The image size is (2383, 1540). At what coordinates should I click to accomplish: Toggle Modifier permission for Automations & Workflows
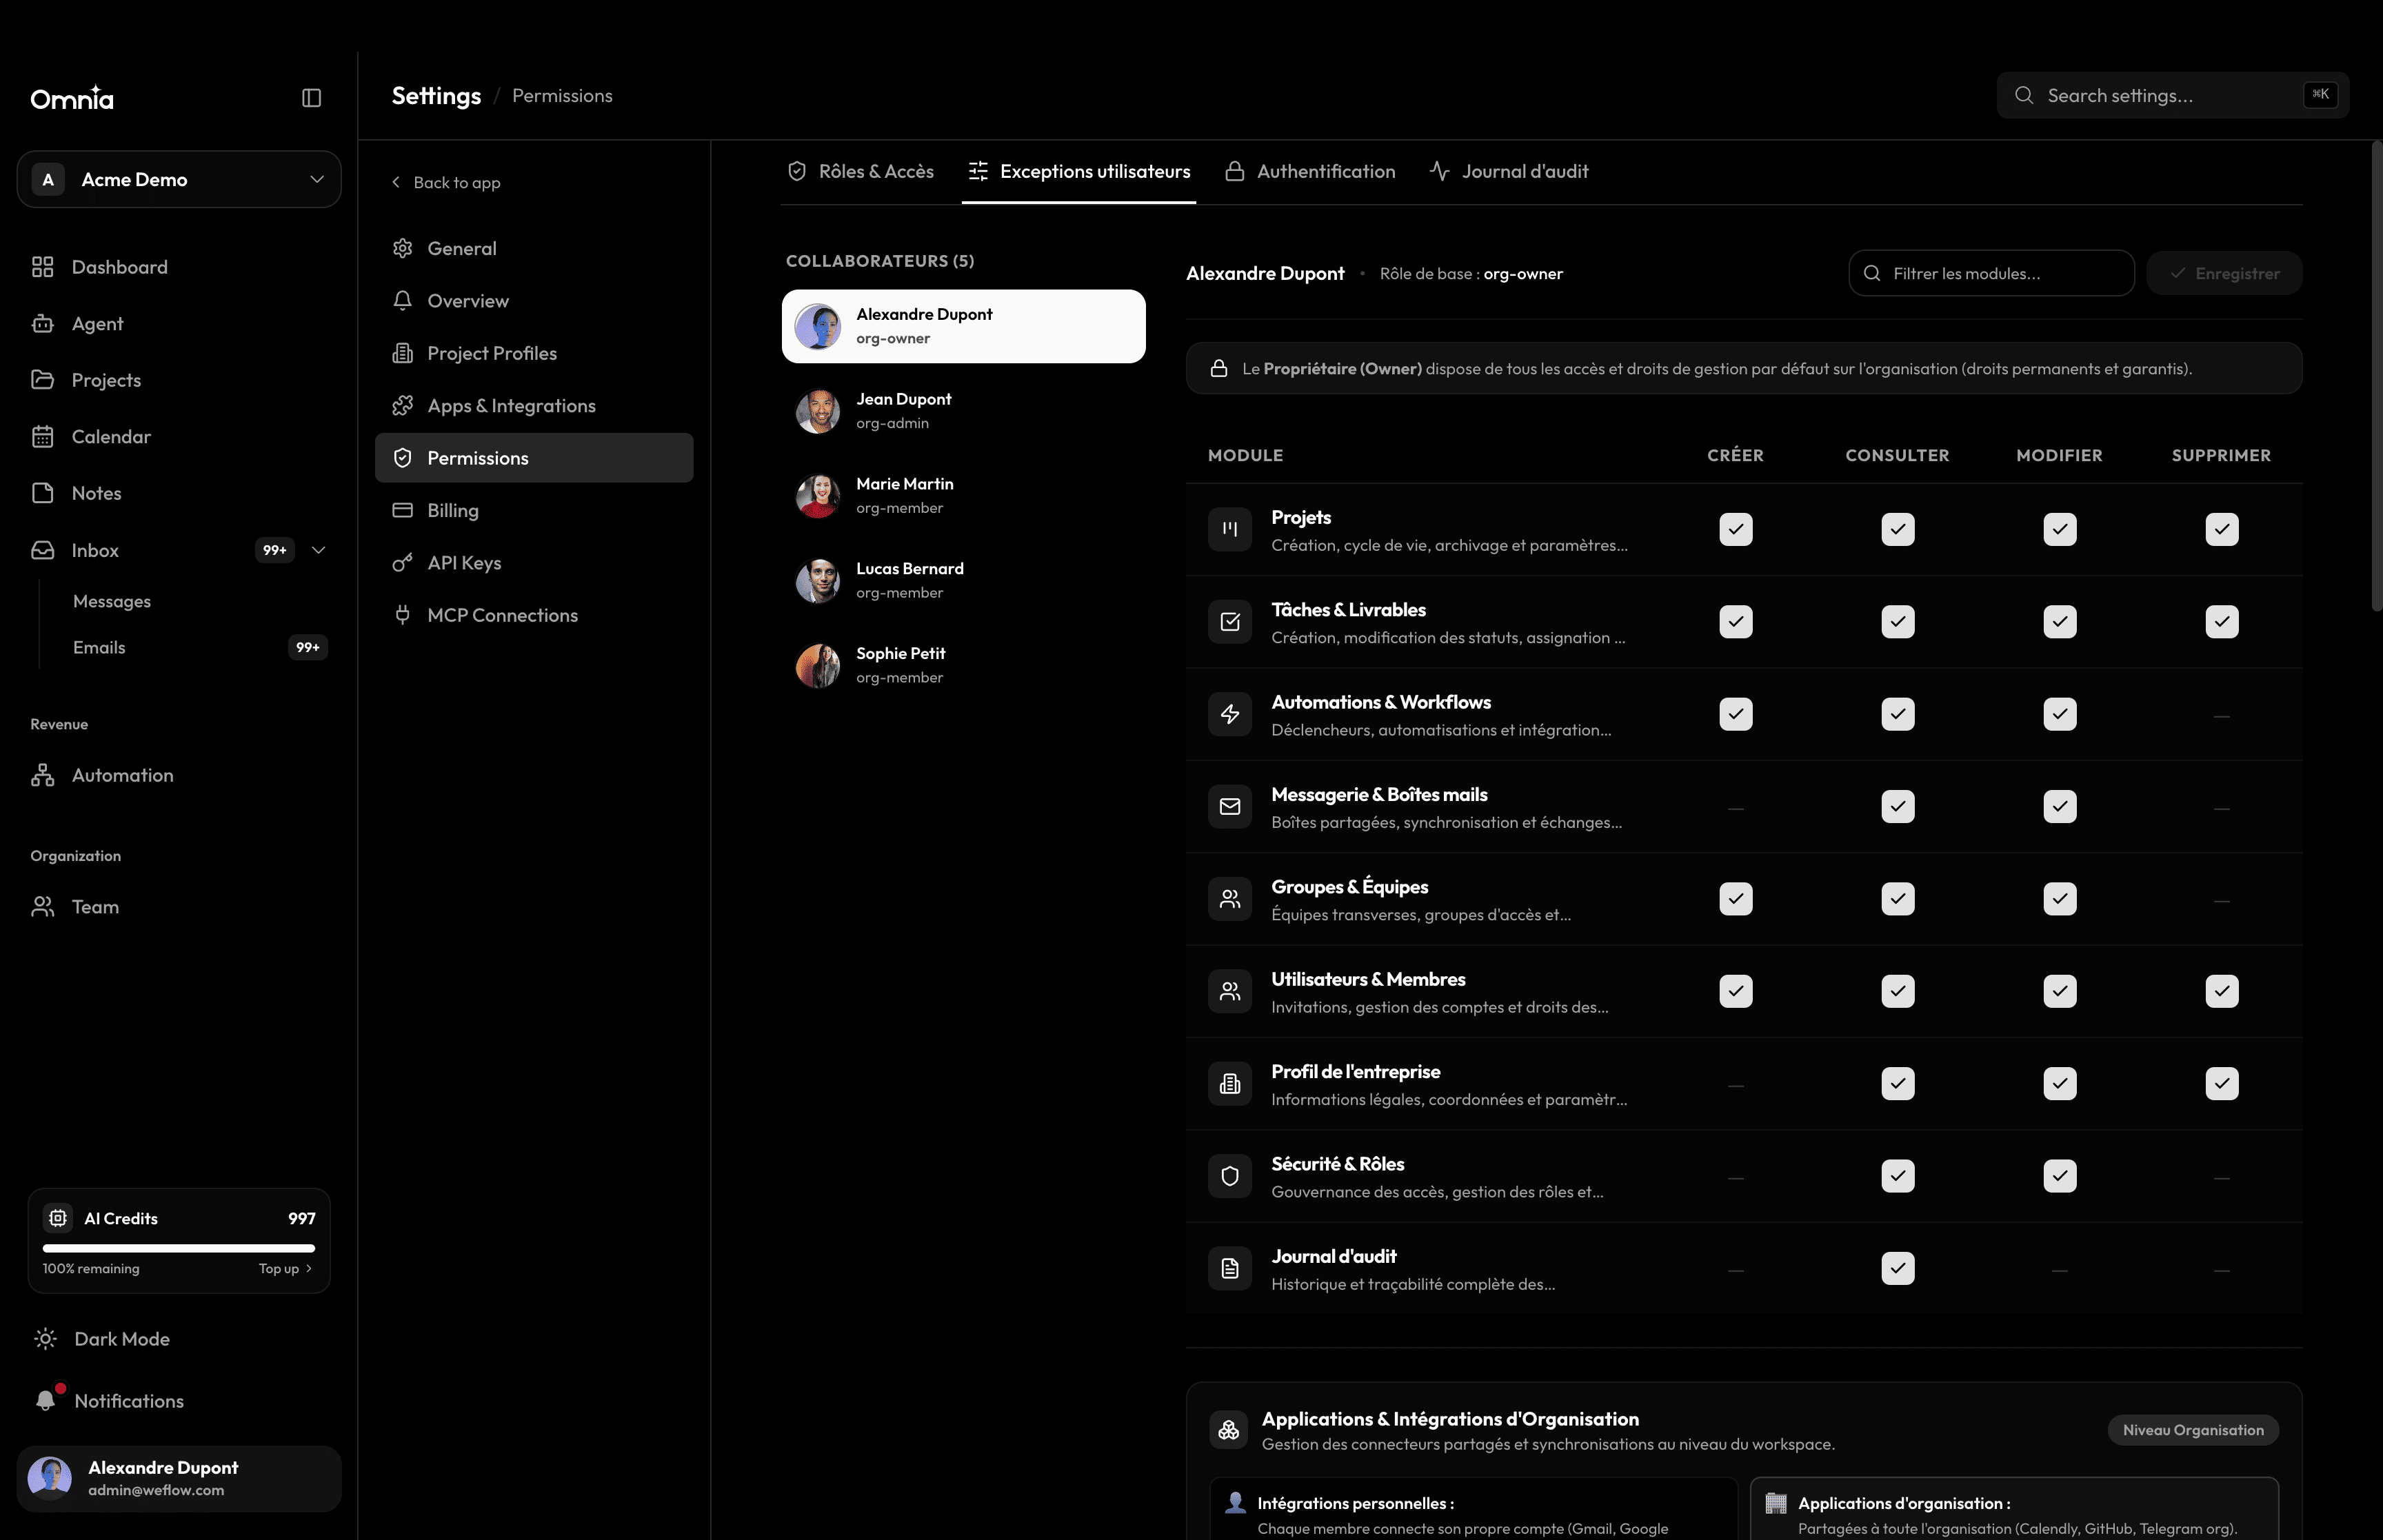tap(2060, 714)
